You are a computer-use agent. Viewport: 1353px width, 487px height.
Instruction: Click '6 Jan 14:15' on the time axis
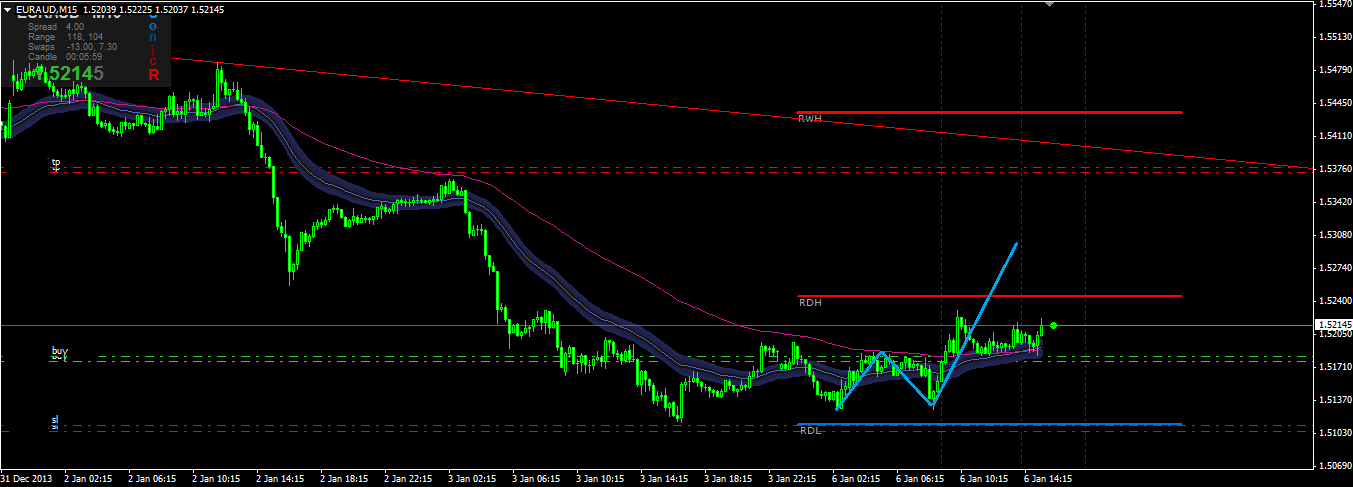[x=1050, y=478]
